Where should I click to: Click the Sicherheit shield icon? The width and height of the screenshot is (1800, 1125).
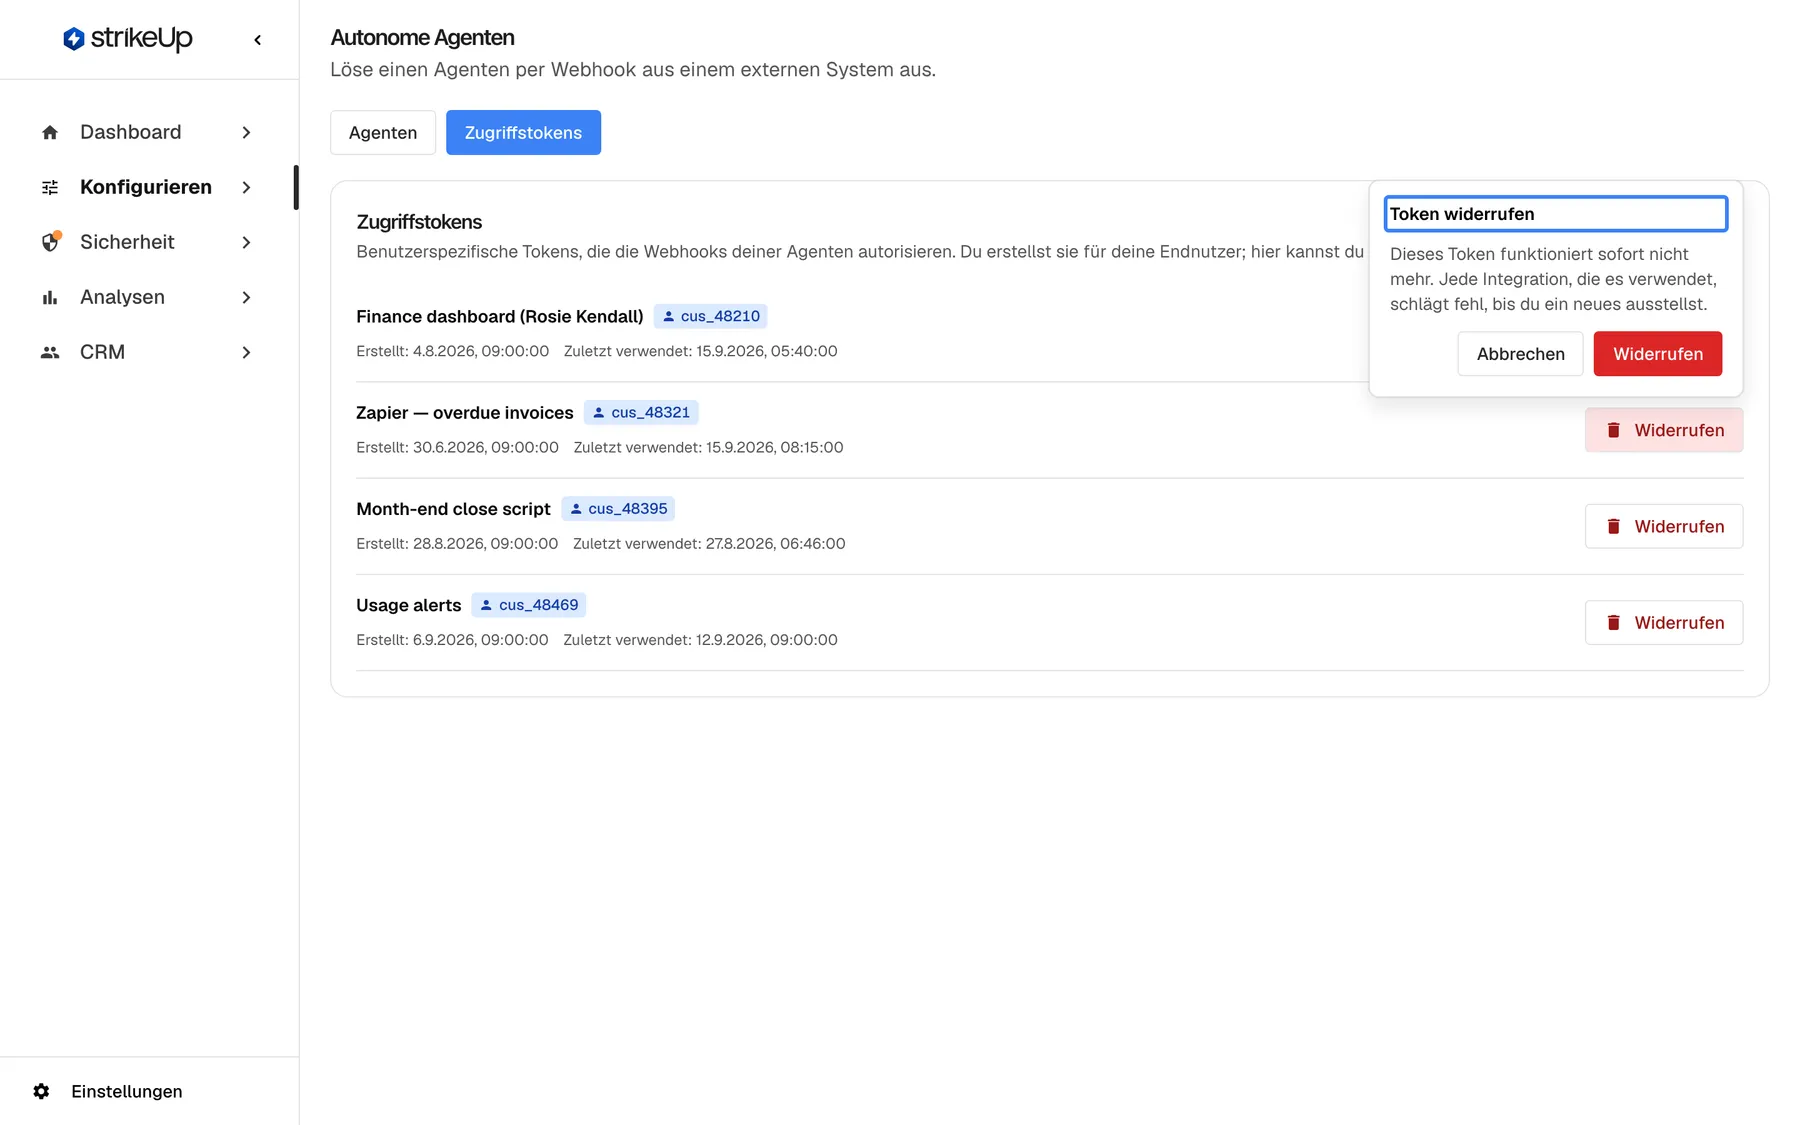click(51, 242)
